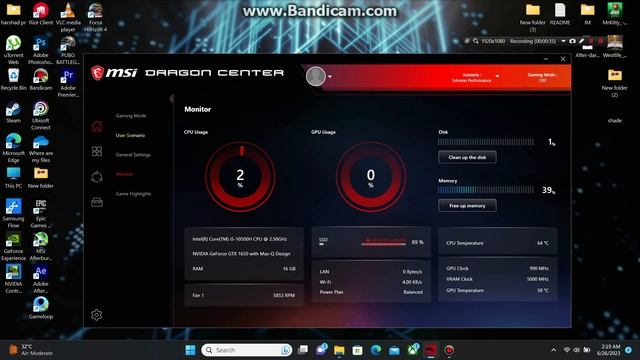Click the Disk usage bar

(x=486, y=142)
